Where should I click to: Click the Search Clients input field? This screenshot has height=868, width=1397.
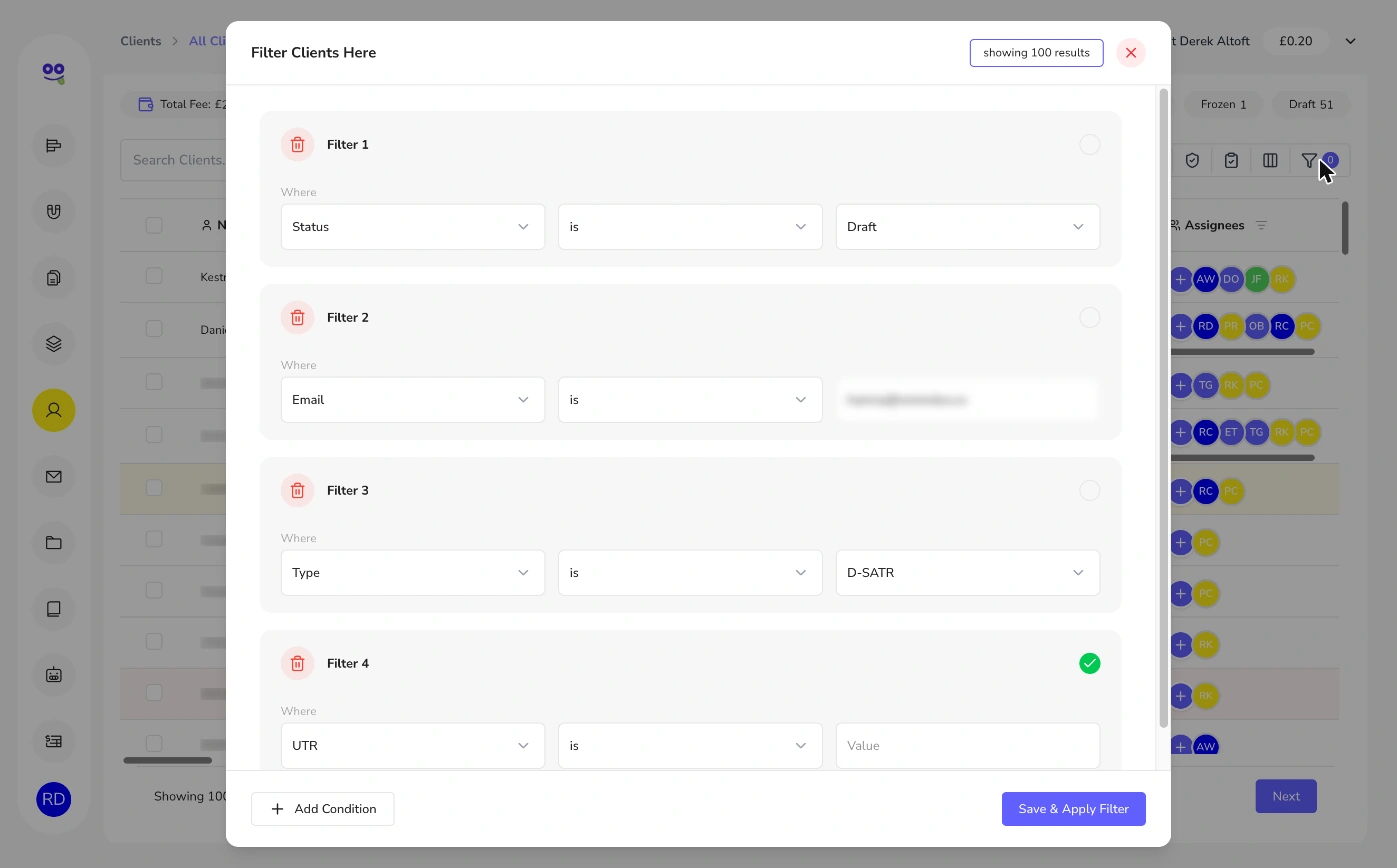point(173,160)
